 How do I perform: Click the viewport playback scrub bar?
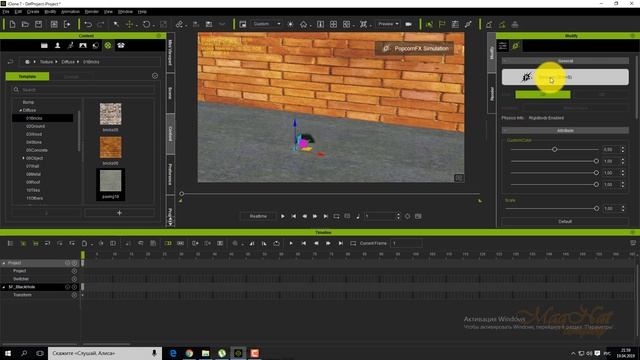[331, 193]
